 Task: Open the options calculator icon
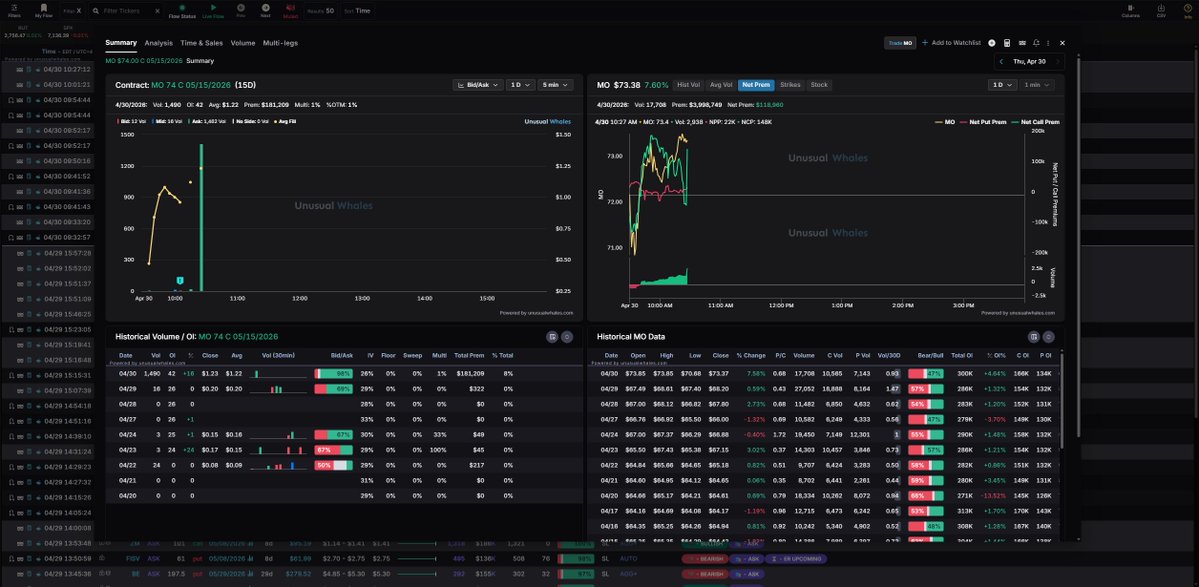[1007, 43]
